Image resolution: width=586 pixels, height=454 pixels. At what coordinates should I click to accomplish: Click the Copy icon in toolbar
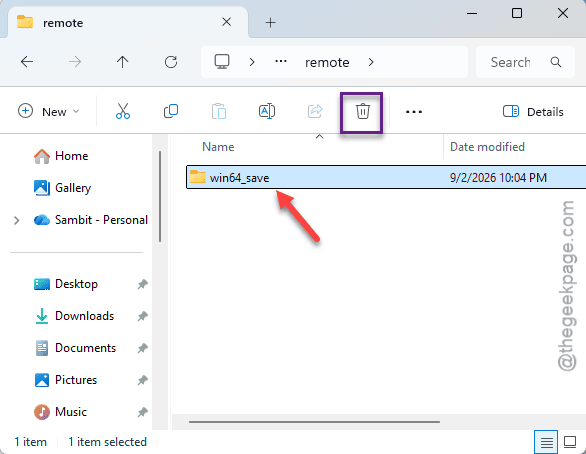[171, 111]
